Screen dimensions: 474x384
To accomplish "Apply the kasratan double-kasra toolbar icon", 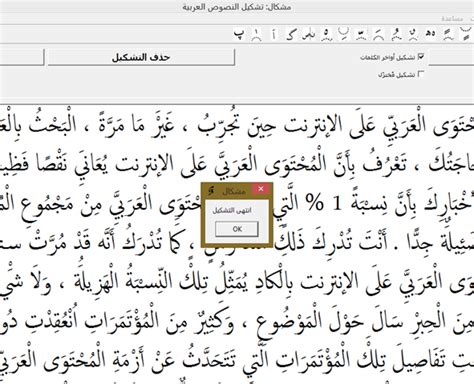I will coord(465,33).
